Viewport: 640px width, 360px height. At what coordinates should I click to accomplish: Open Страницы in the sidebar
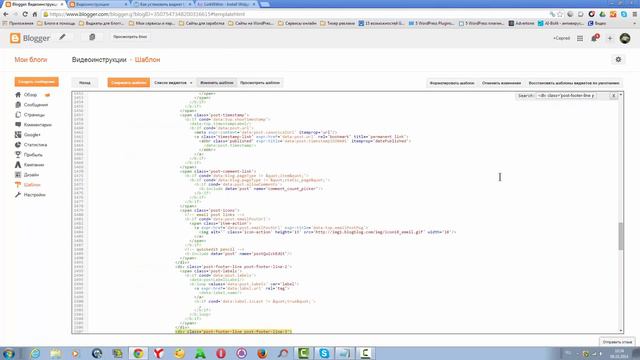point(34,115)
